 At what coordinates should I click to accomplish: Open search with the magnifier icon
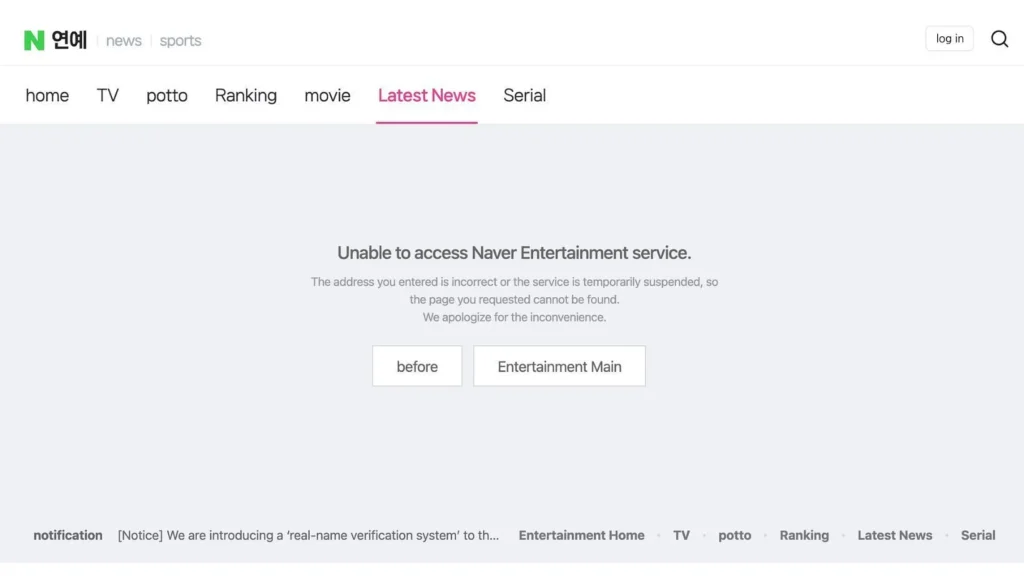tap(999, 39)
